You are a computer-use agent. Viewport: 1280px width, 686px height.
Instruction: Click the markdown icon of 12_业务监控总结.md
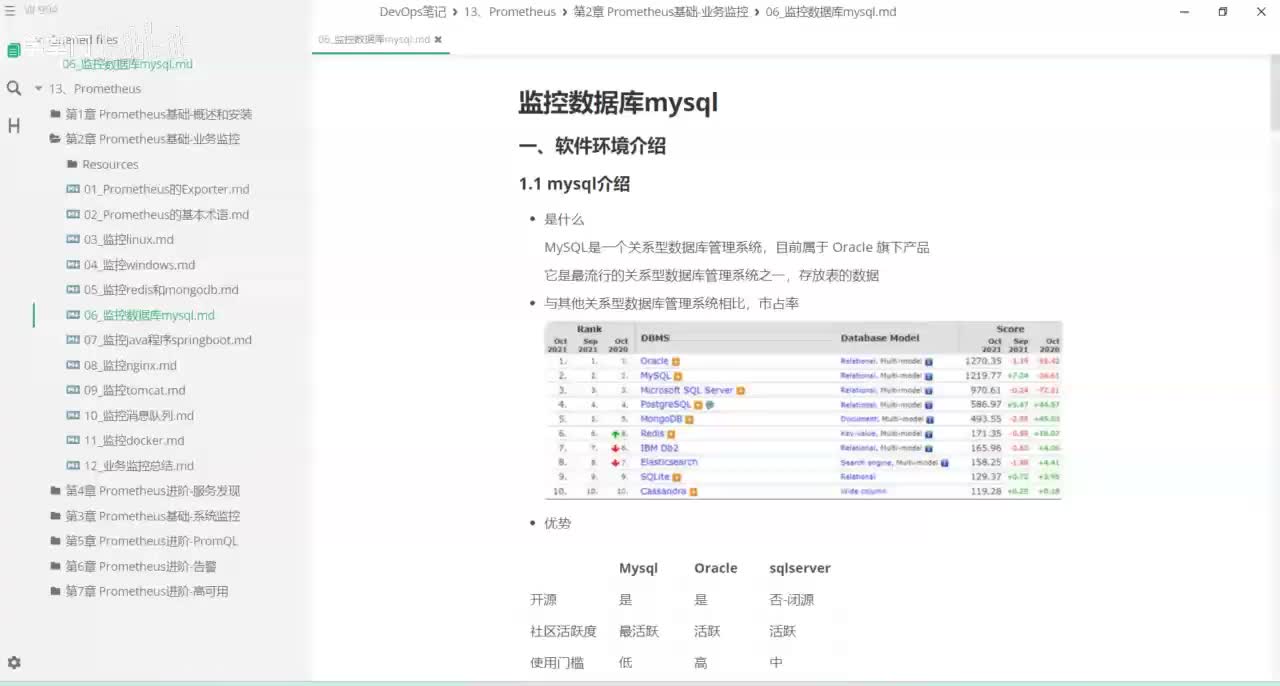72,465
